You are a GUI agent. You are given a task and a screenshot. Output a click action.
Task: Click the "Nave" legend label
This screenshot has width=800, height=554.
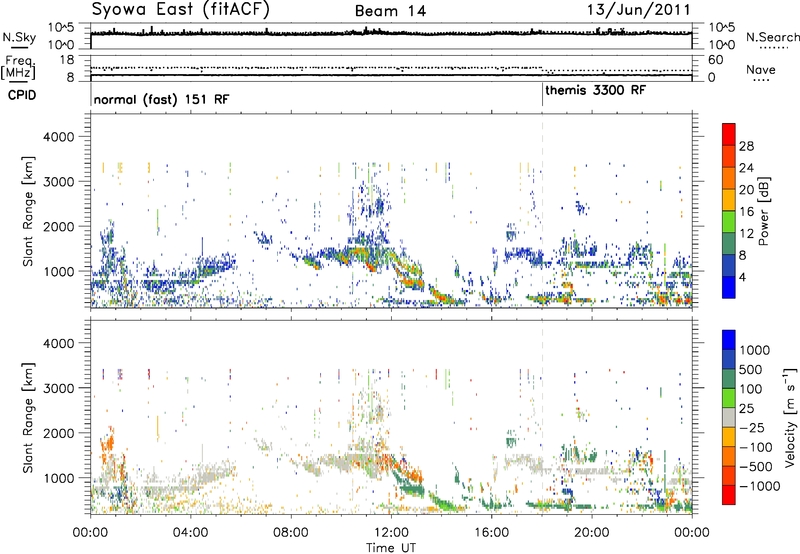(761, 70)
